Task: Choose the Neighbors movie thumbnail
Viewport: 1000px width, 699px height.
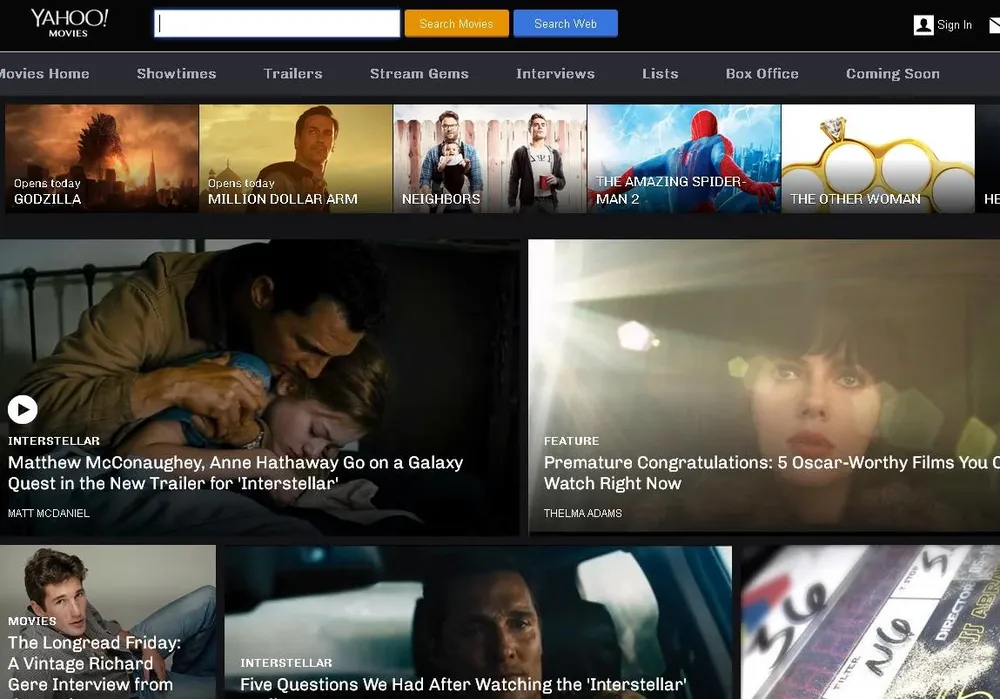Action: (x=490, y=158)
